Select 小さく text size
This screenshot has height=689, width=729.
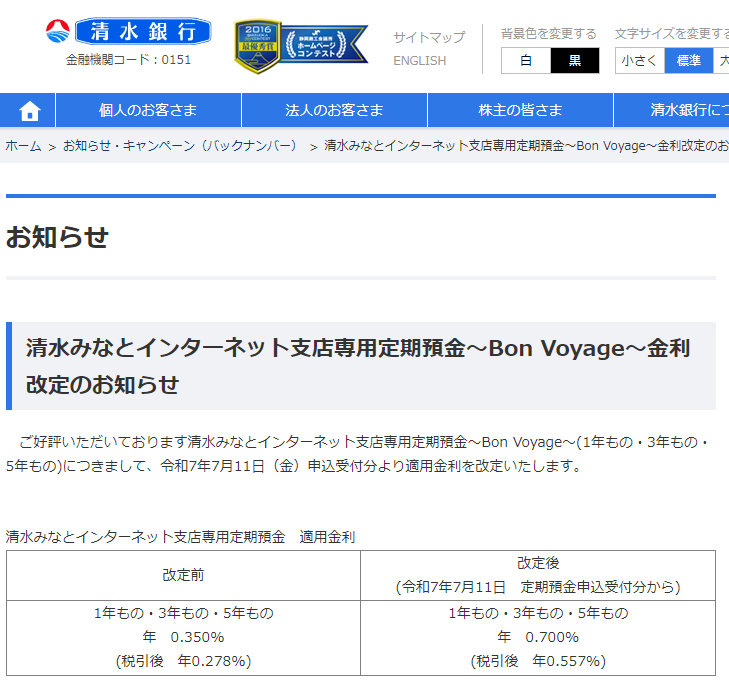[640, 60]
